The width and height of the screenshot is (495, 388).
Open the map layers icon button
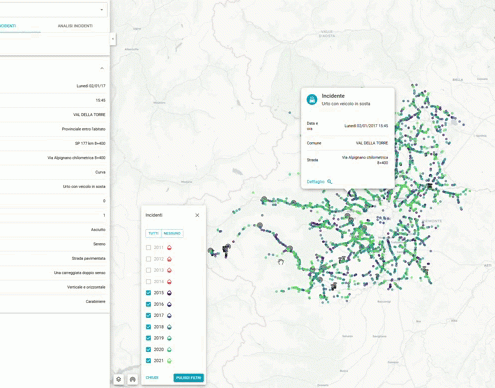tap(119, 379)
